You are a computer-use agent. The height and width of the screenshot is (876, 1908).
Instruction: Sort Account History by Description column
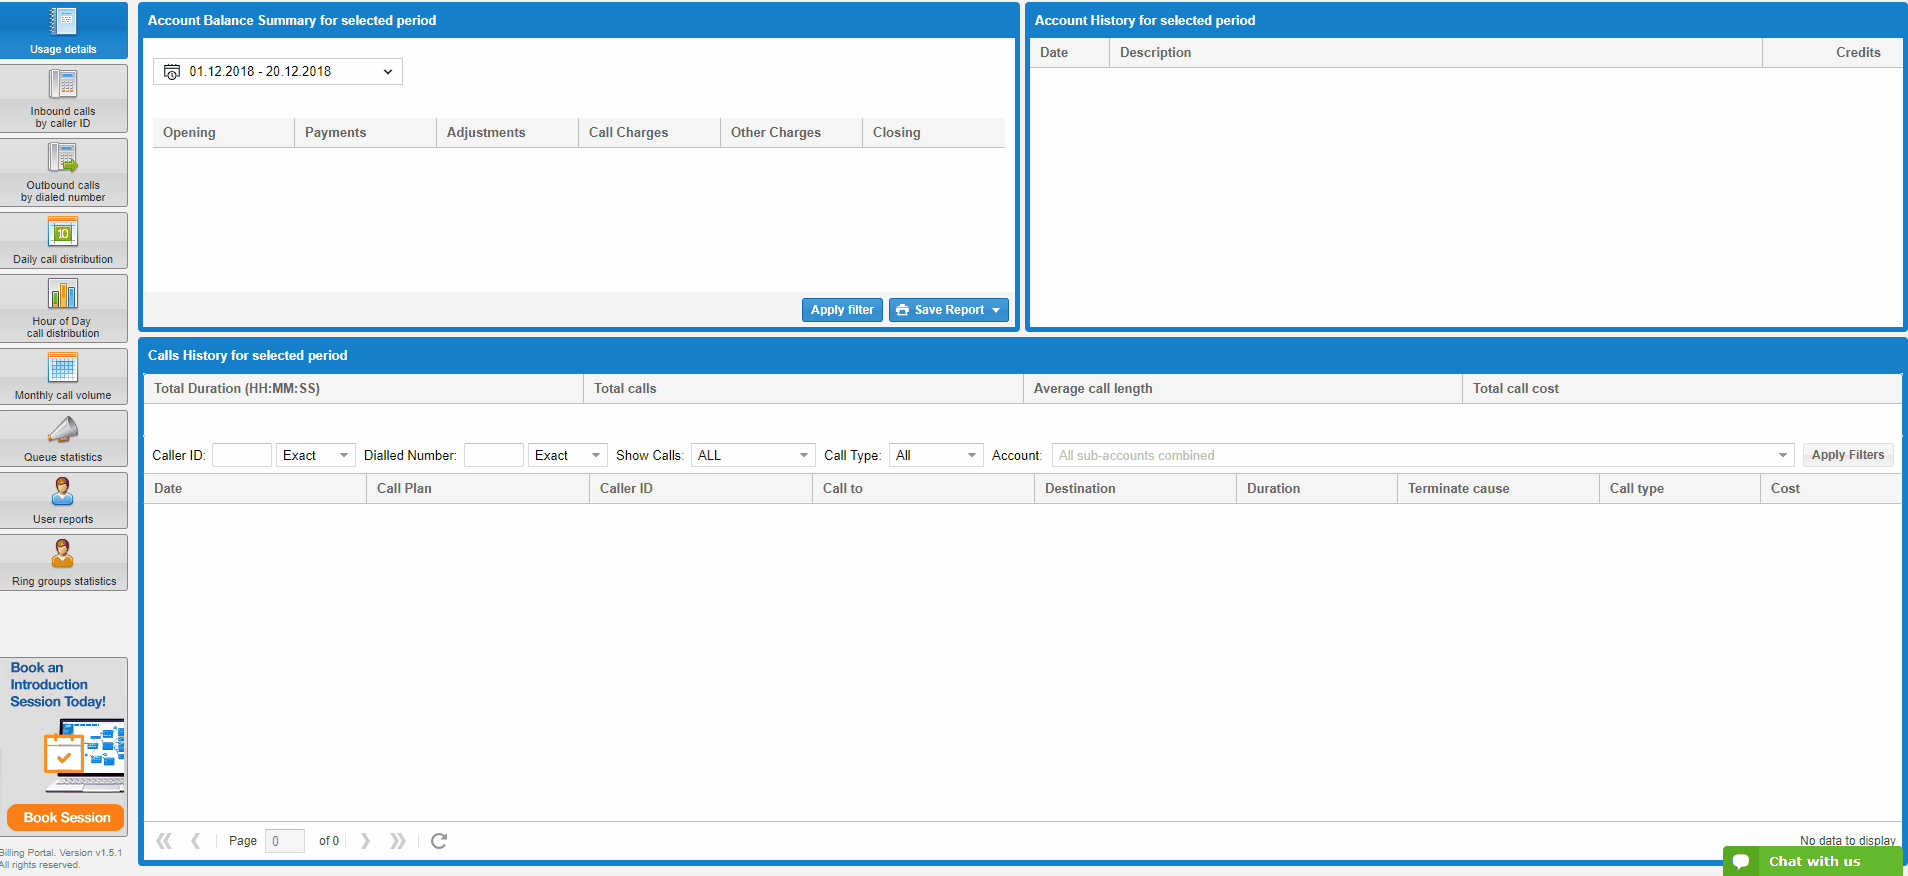tap(1436, 53)
